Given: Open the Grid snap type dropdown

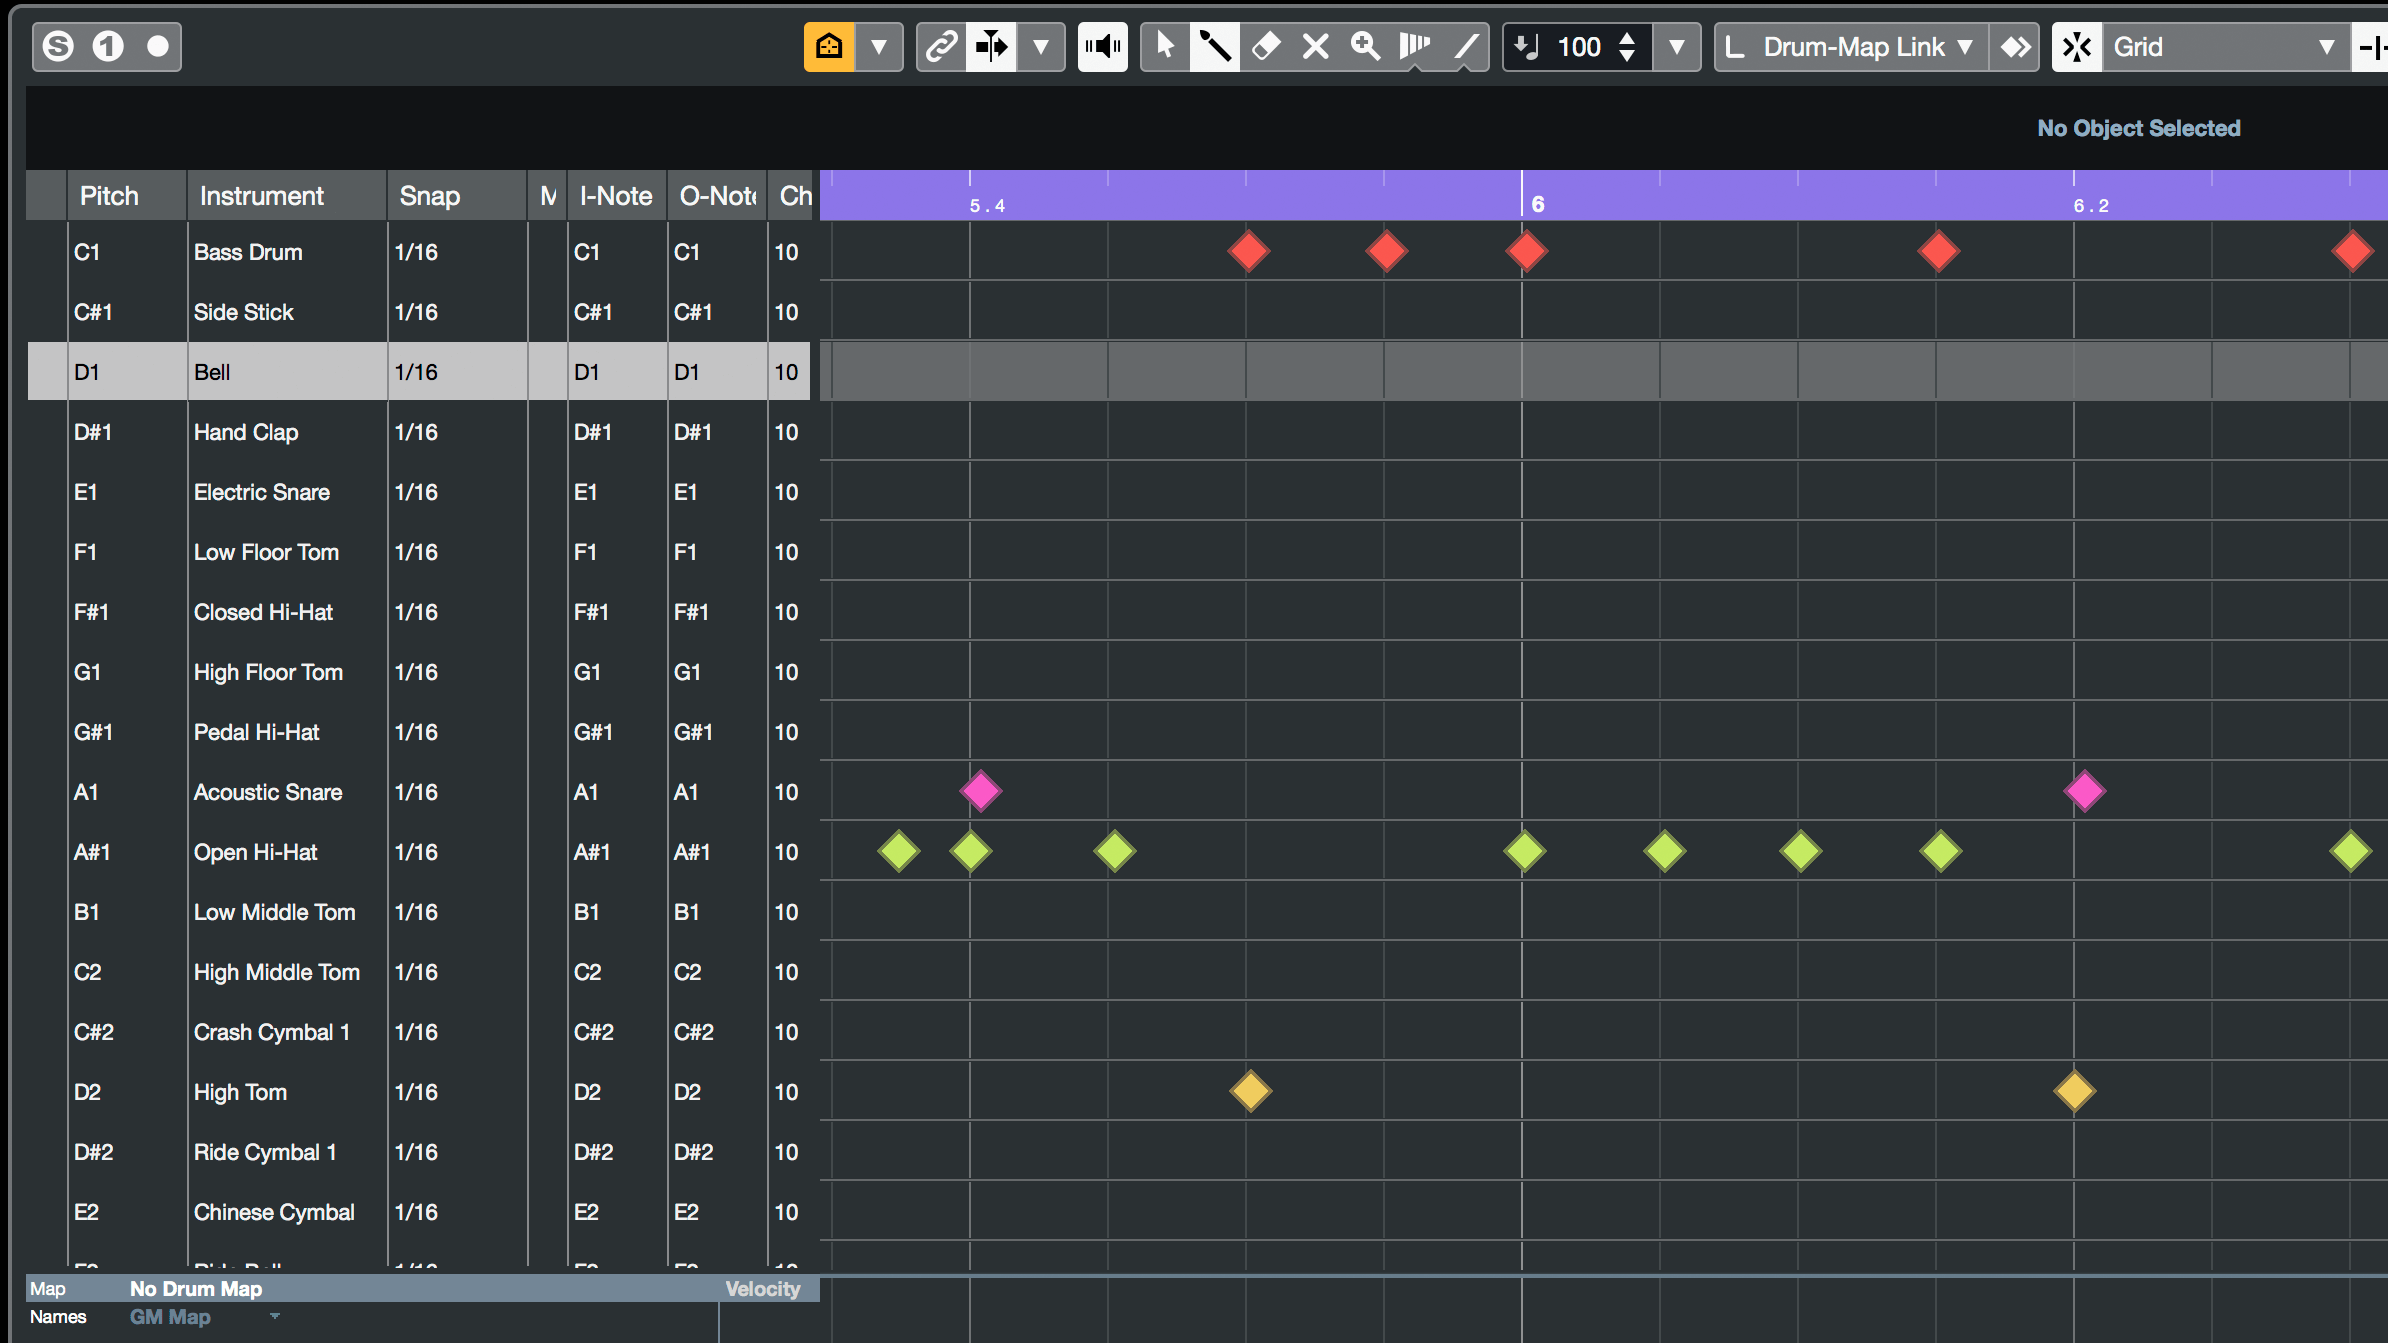Looking at the screenshot, I should 2223,46.
